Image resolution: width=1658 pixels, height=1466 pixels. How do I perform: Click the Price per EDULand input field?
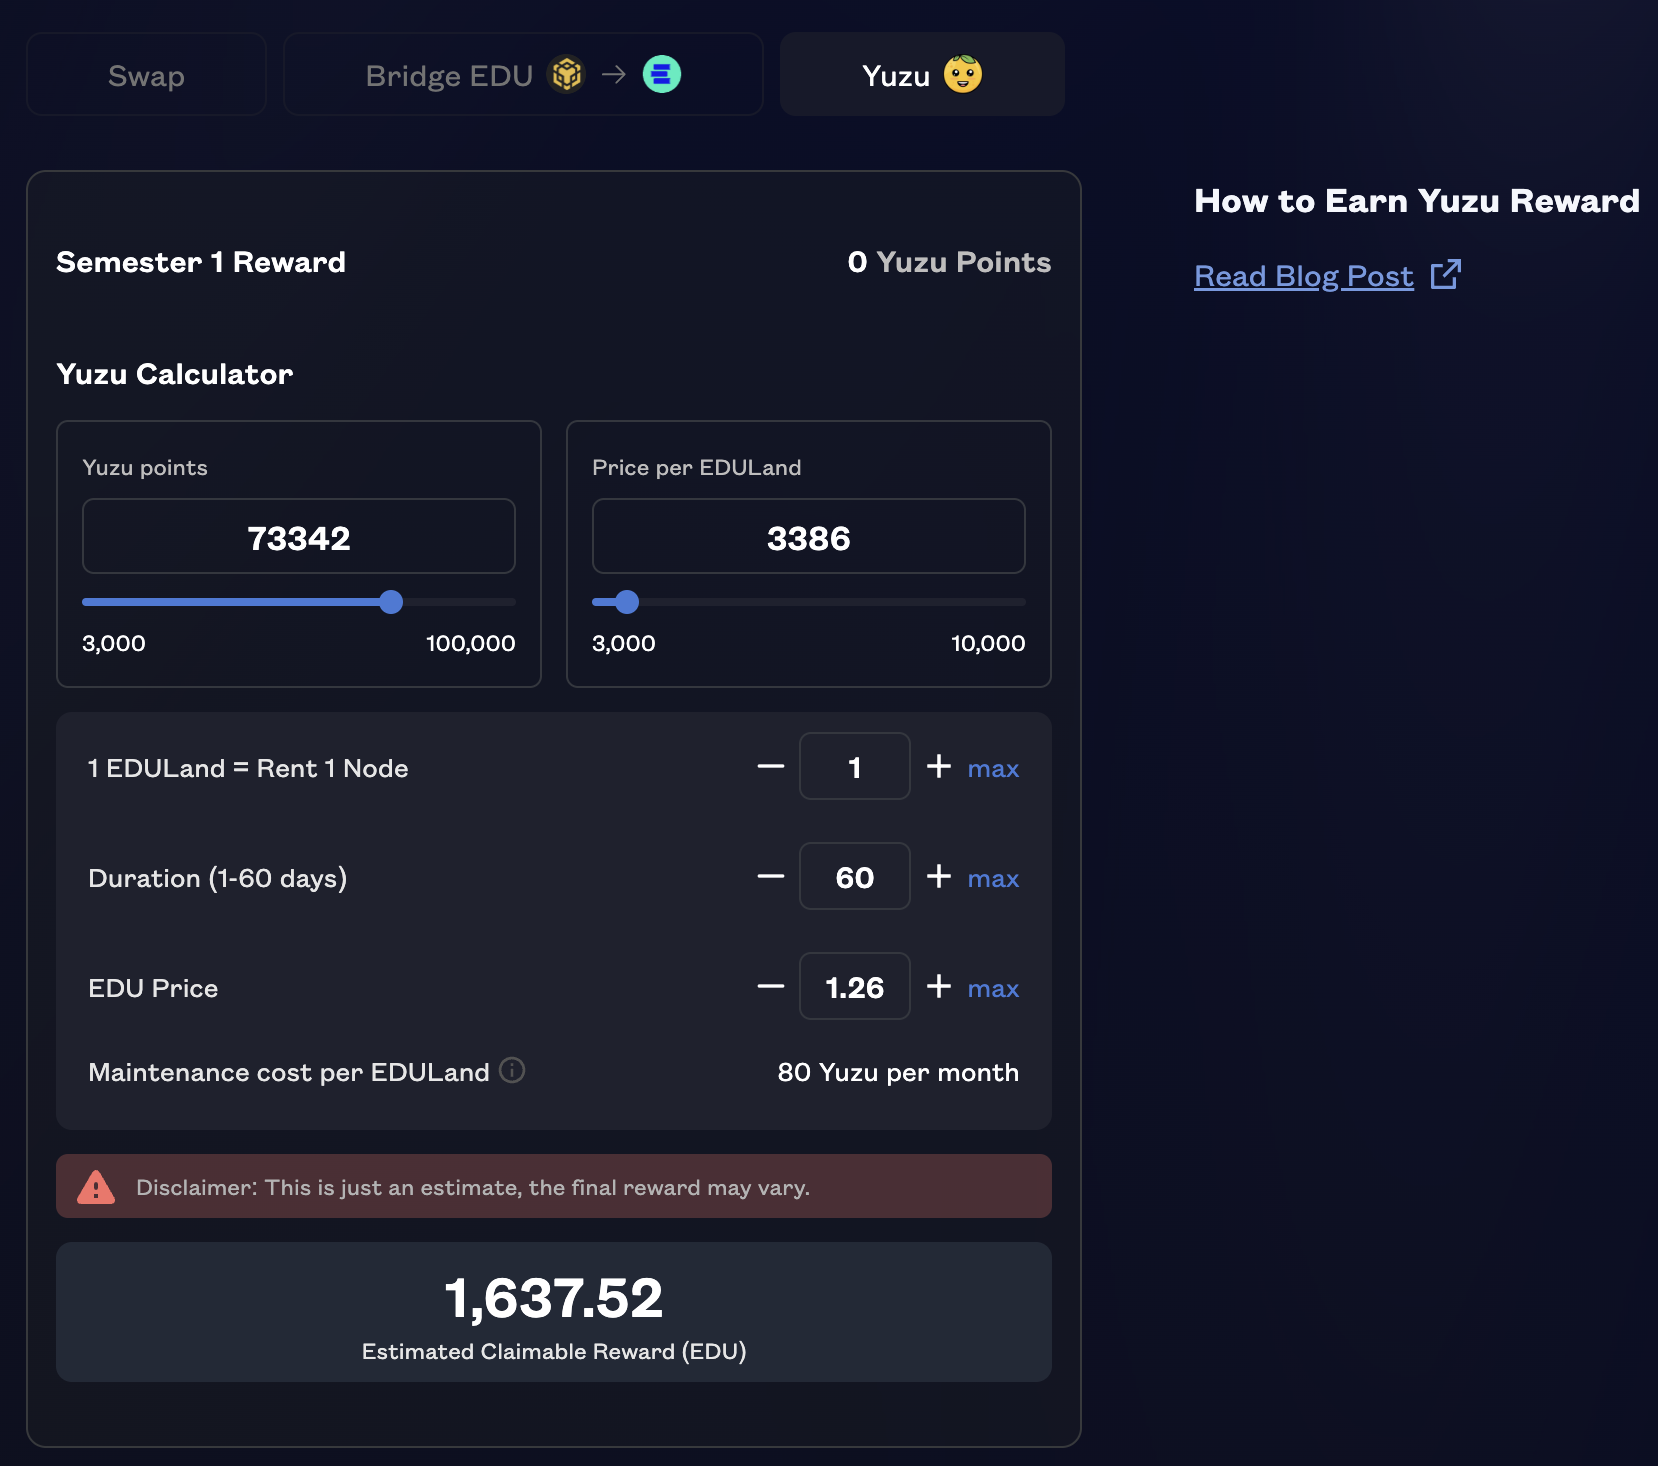808,537
